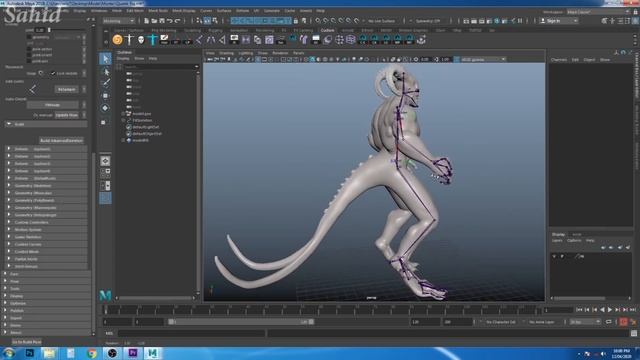This screenshot has width=640, height=360.
Task: Select defaultLightSet in the Outliner
Action: [145, 127]
